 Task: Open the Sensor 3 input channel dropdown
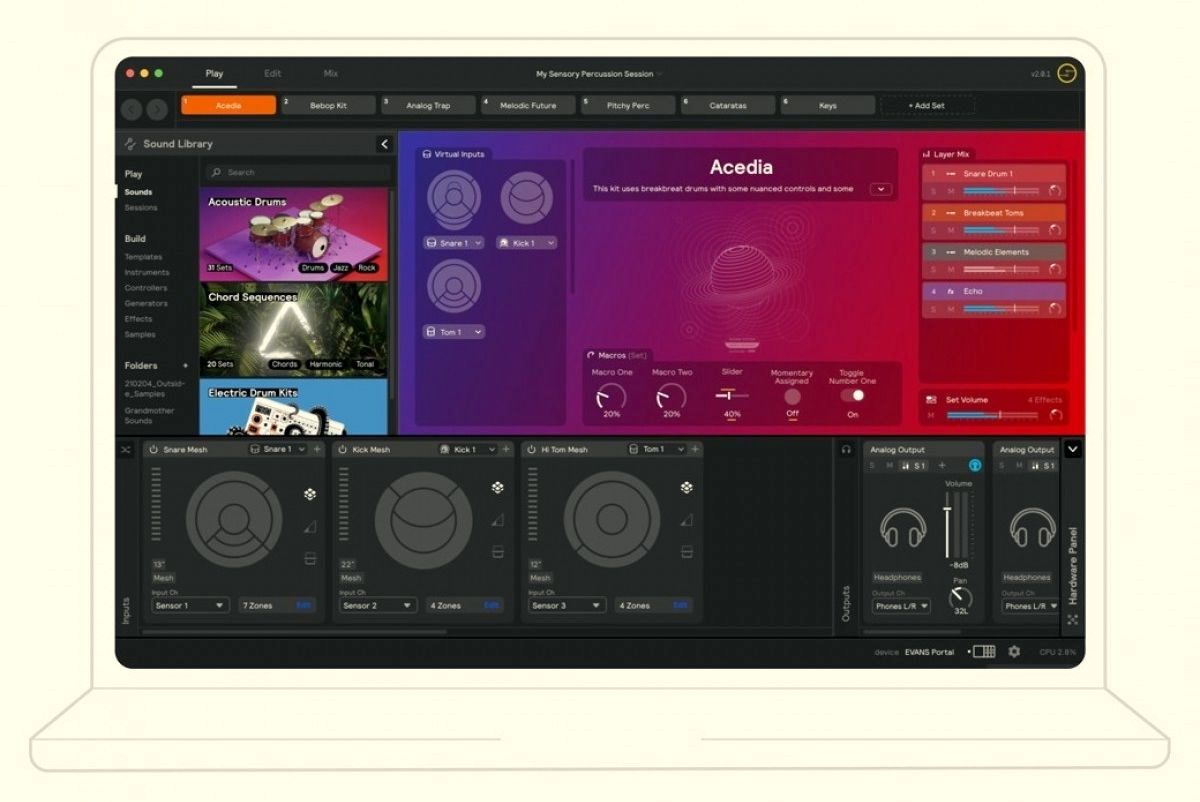click(x=567, y=605)
